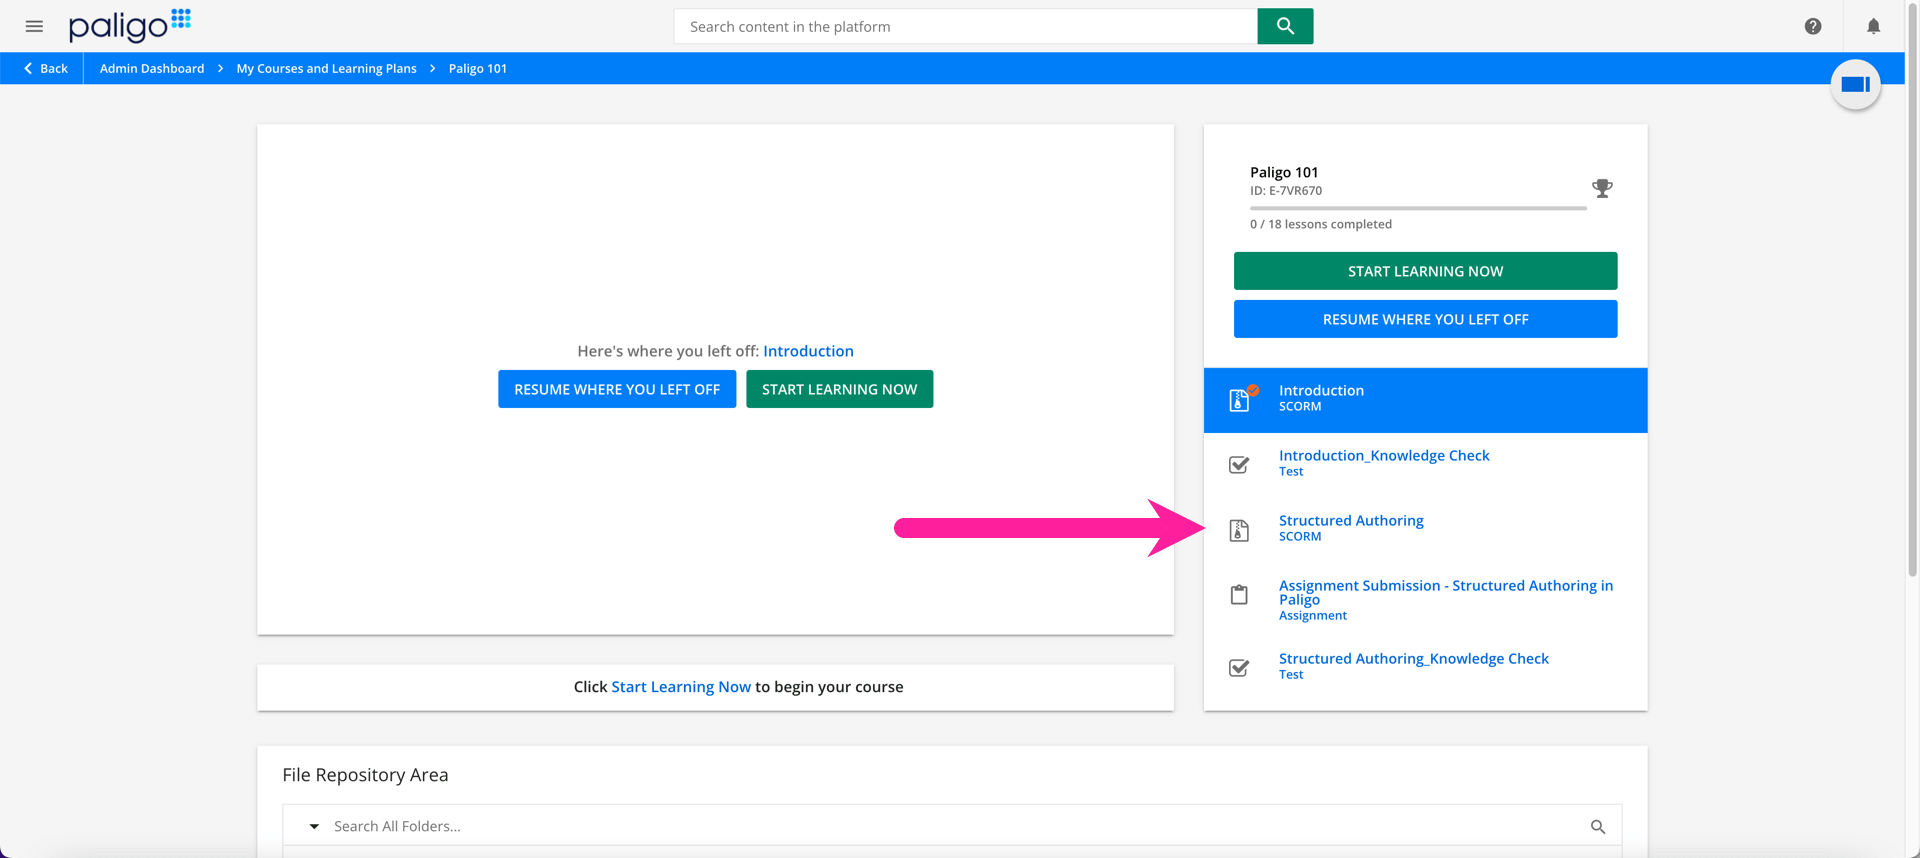Click the 'File Repository Area' heading
The width and height of the screenshot is (1920, 858).
click(x=365, y=775)
